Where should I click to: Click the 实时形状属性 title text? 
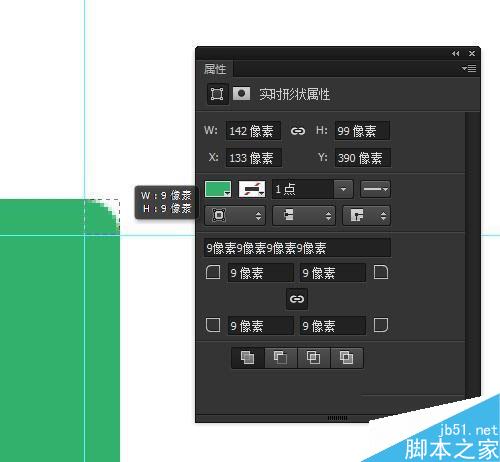click(295, 94)
